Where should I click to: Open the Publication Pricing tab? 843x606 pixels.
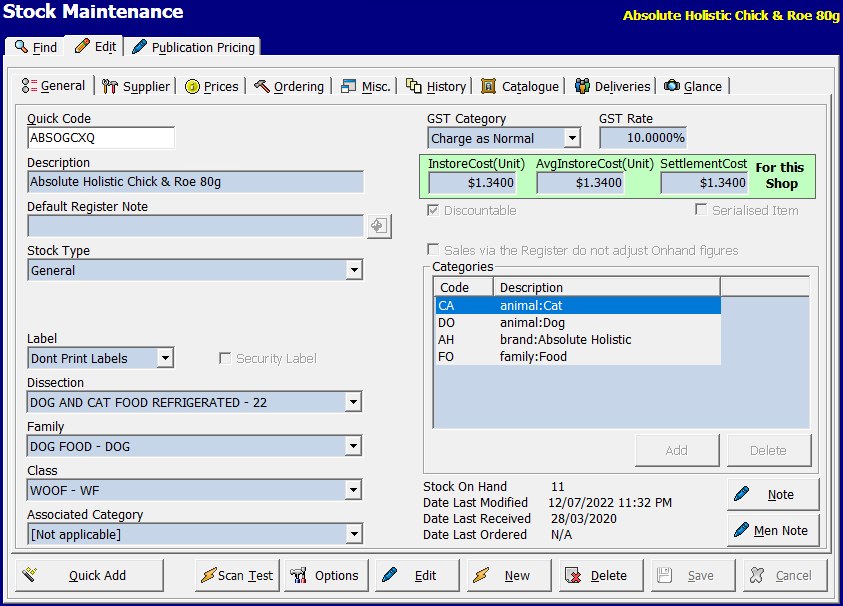pos(194,47)
